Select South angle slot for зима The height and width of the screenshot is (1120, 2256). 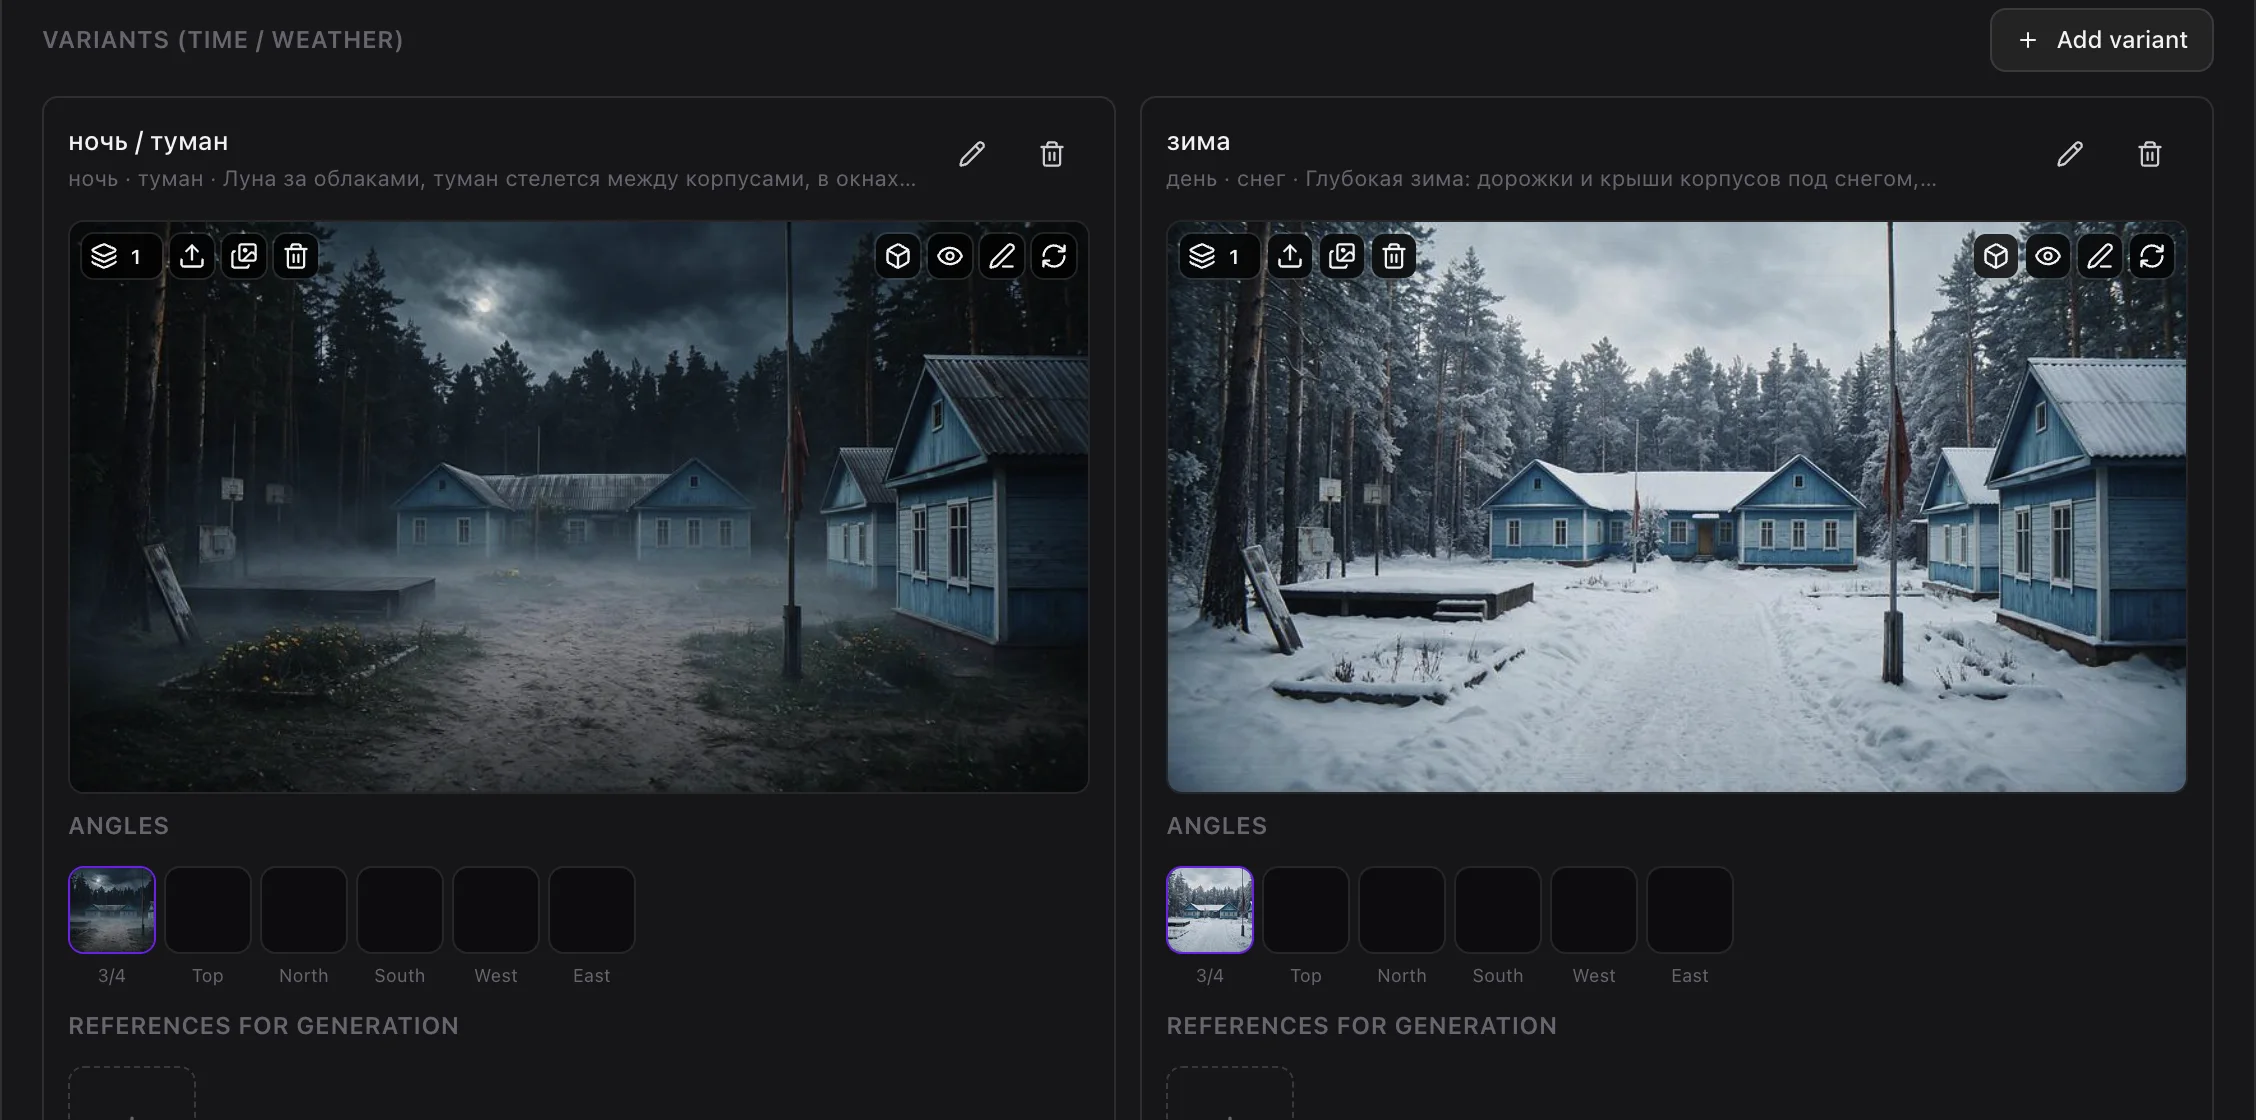(x=1498, y=910)
